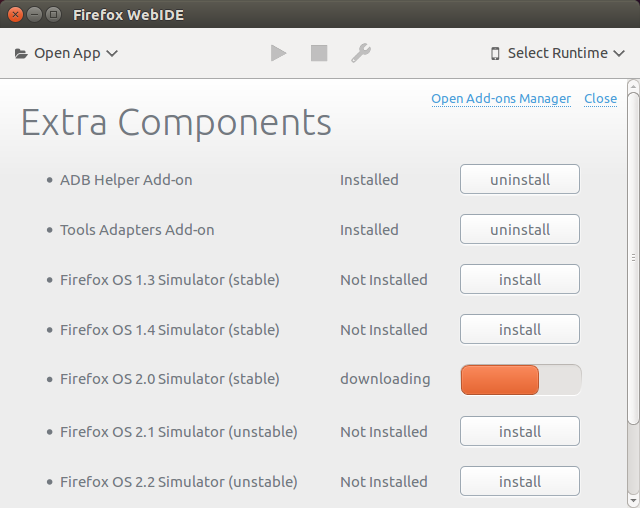Click the Play (run app) icon
This screenshot has height=508, width=640.
click(x=278, y=53)
